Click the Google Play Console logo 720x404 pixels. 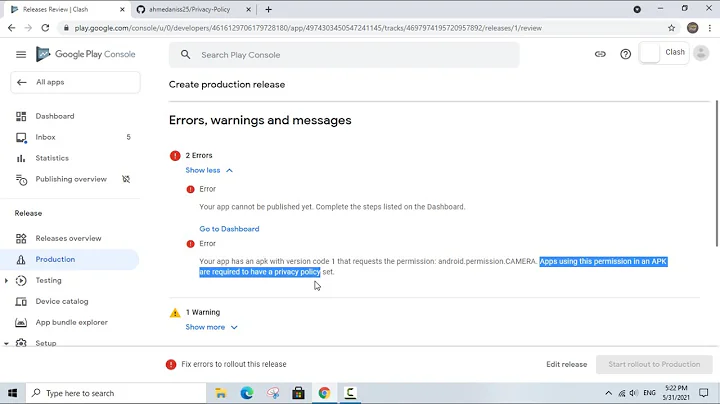coord(86,54)
